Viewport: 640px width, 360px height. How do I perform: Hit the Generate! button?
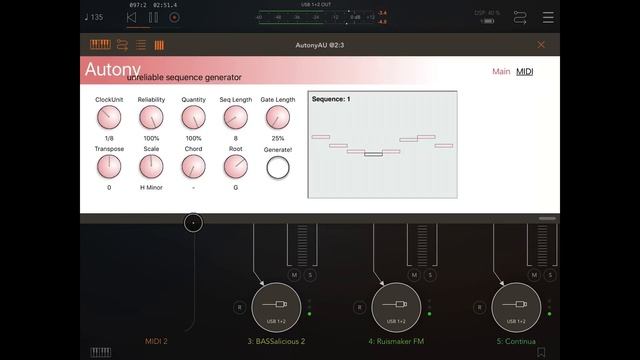(278, 168)
